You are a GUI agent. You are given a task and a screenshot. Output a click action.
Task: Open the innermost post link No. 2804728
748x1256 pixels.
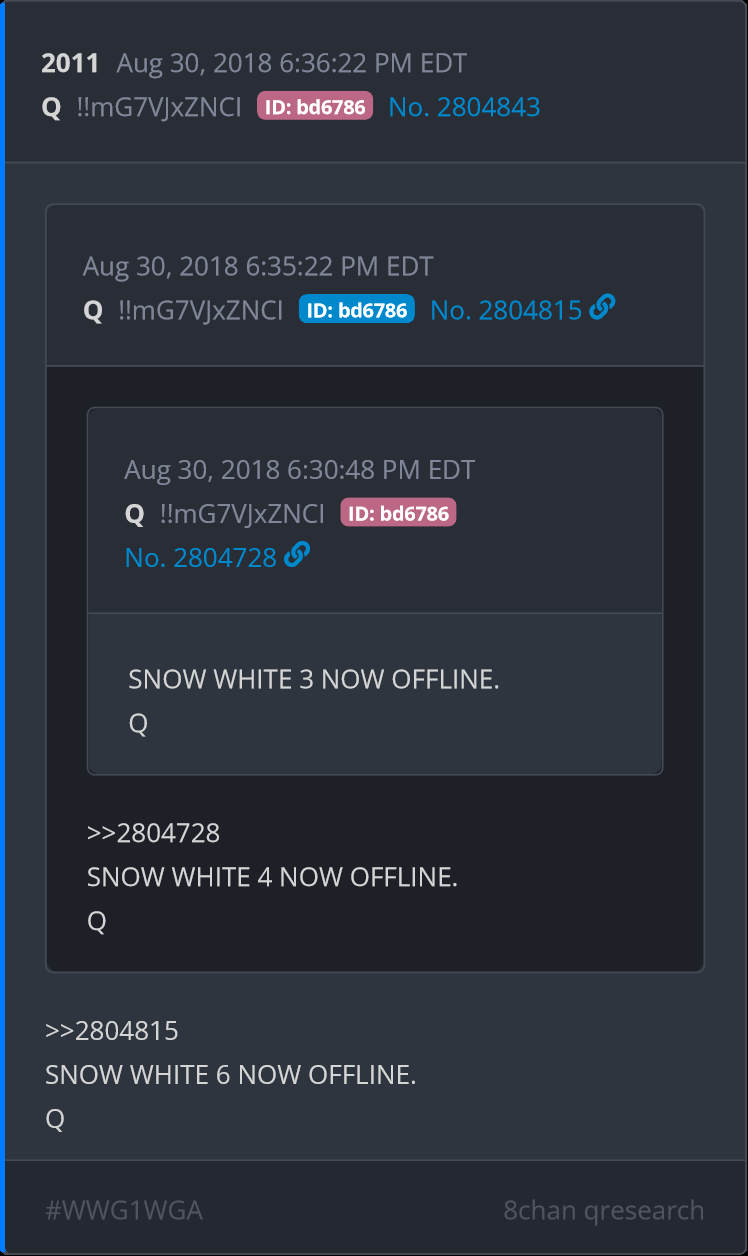point(200,557)
